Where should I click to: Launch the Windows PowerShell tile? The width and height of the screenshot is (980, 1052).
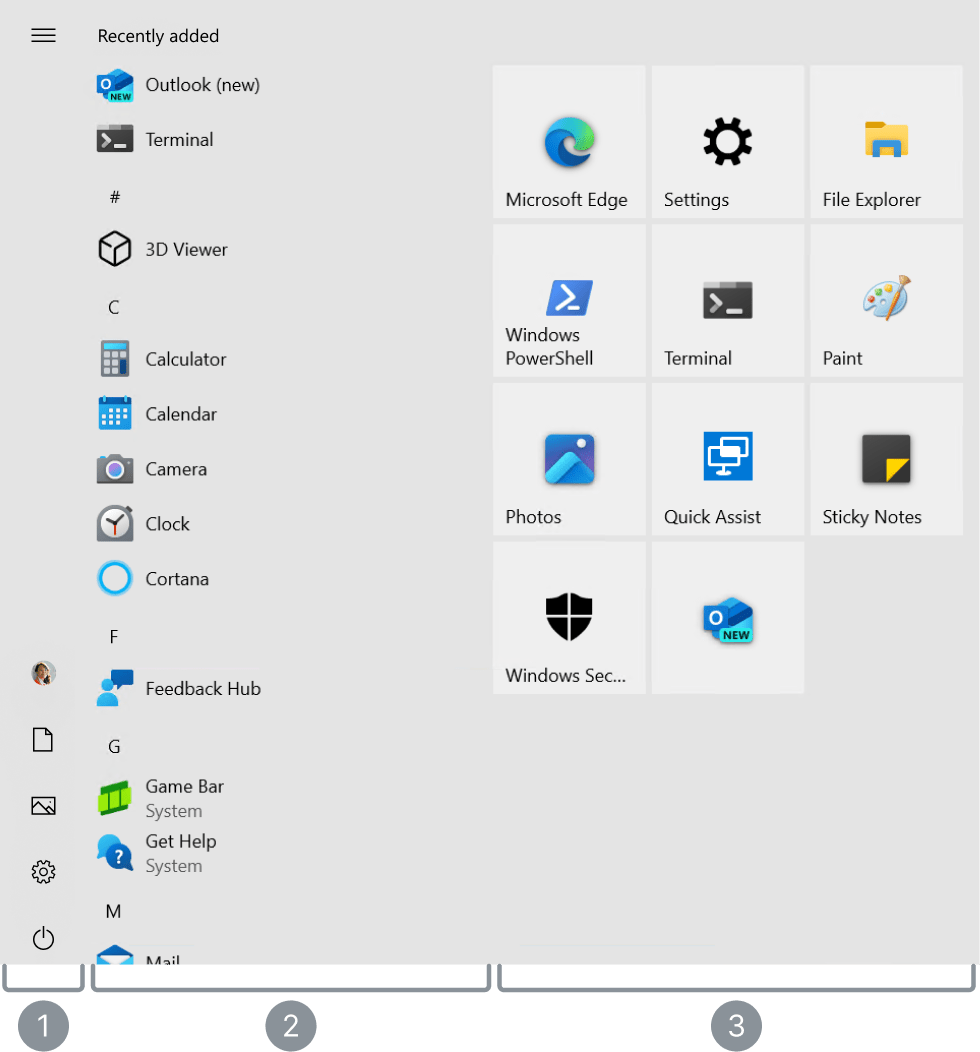[x=569, y=301]
